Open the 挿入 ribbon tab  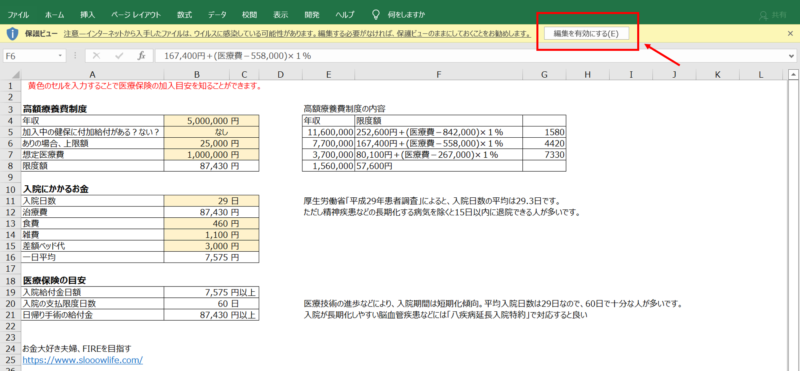tap(88, 15)
